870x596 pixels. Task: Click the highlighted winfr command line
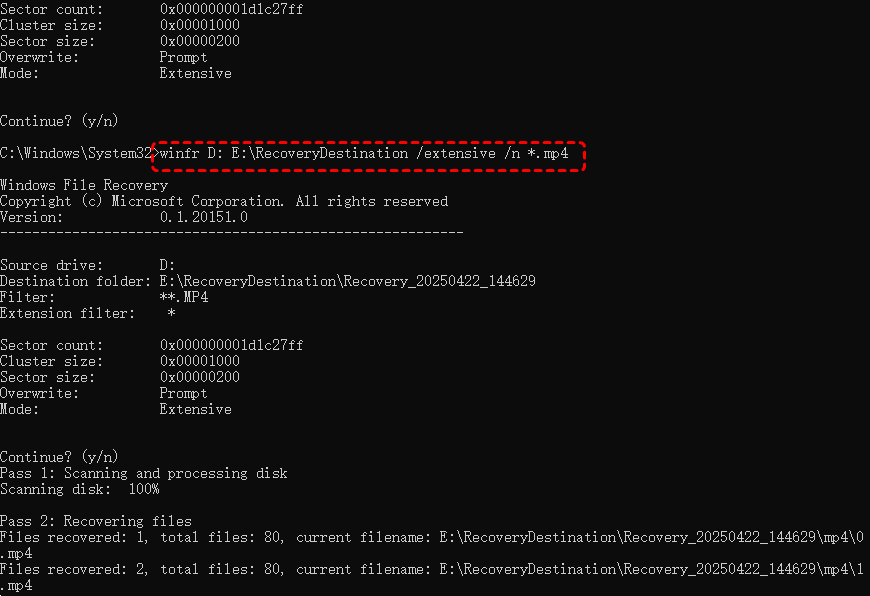(368, 154)
